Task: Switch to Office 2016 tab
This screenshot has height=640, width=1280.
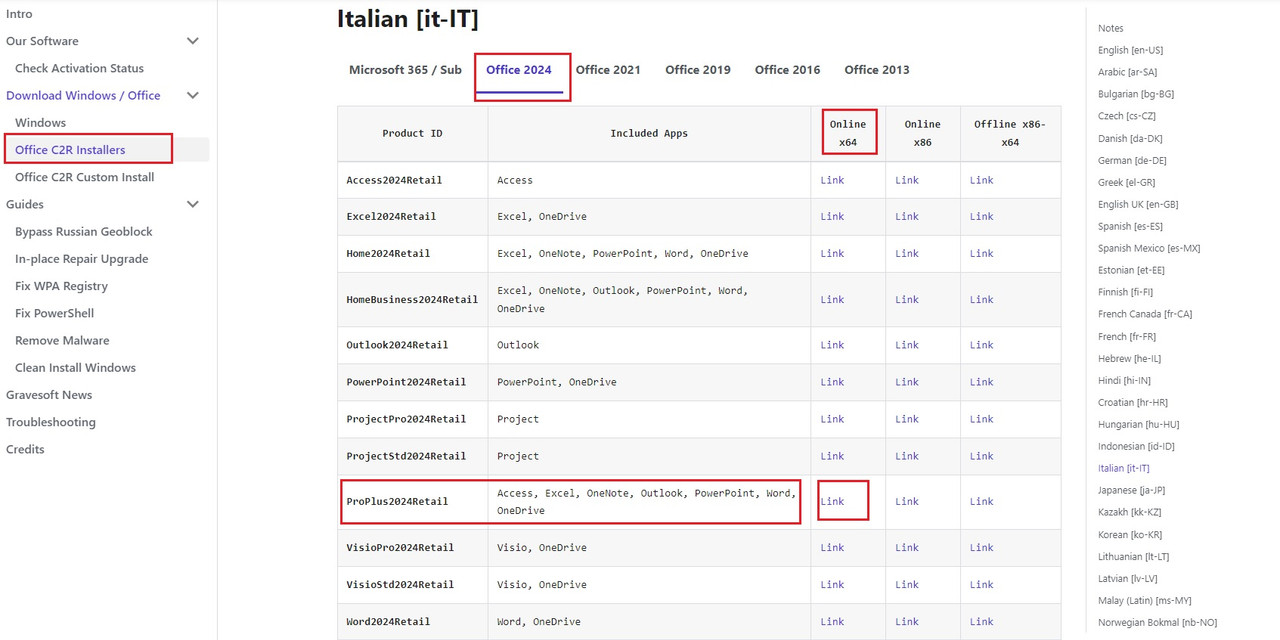Action: coord(787,70)
